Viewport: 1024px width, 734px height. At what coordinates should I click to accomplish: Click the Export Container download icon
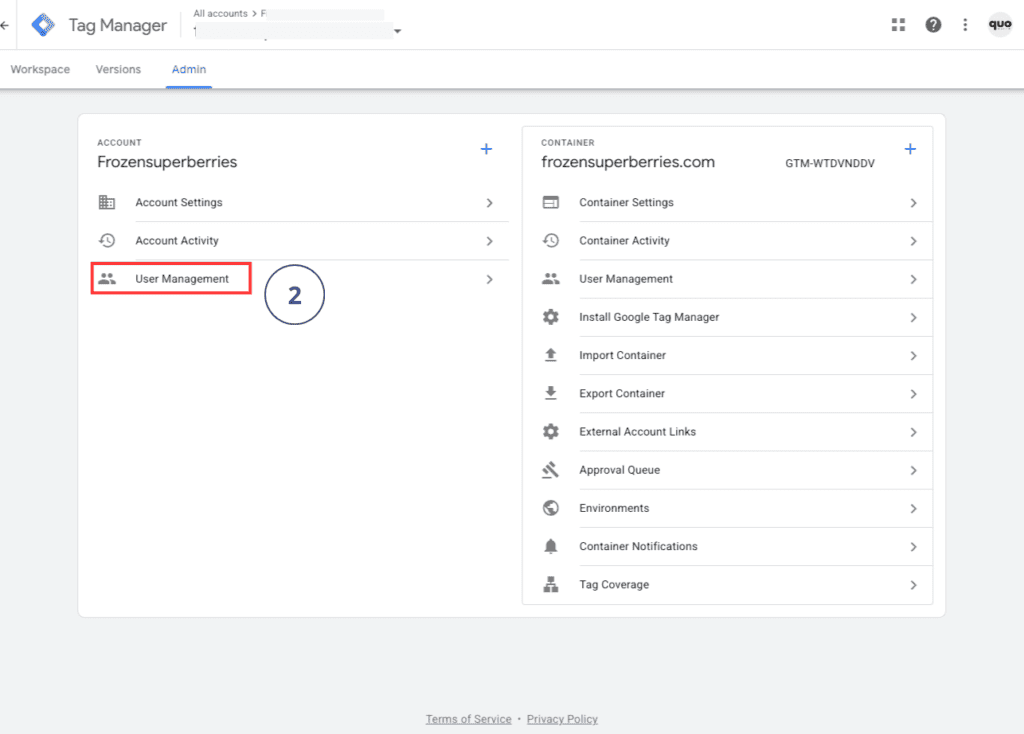coord(551,393)
